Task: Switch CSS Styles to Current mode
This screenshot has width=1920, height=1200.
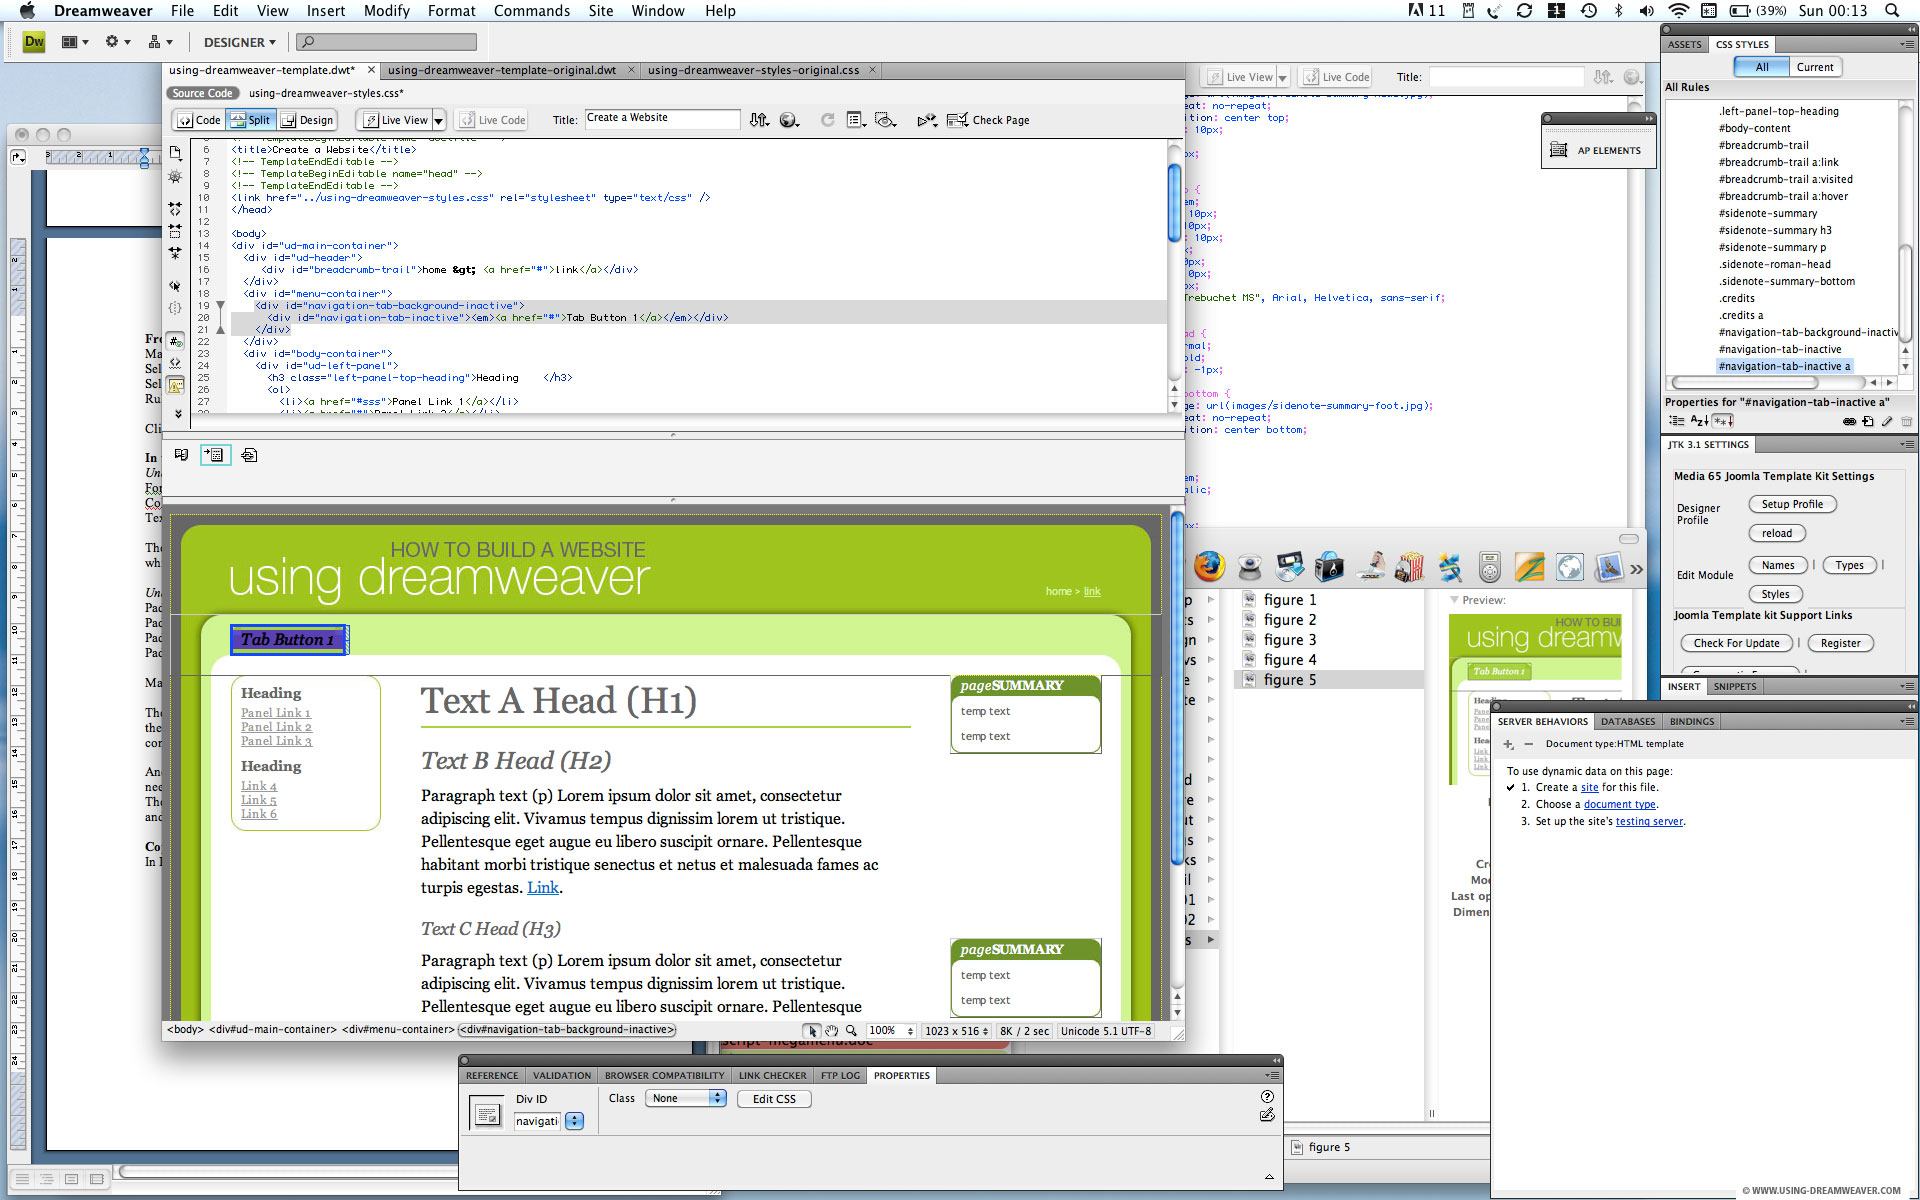Action: click(1814, 67)
